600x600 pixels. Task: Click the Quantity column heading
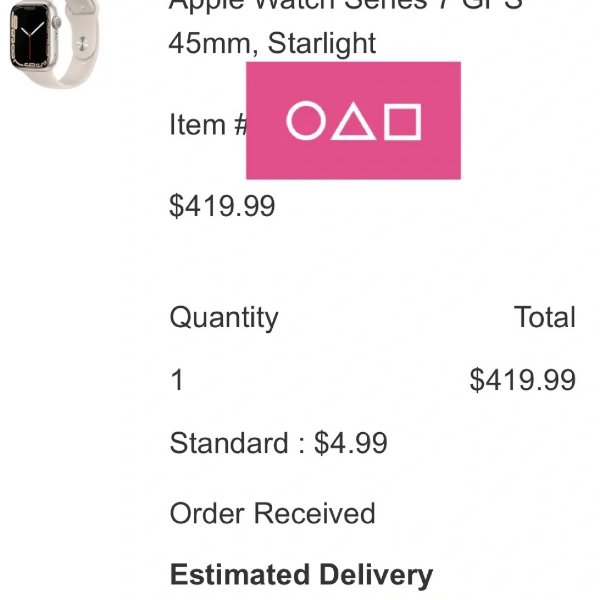point(224,318)
